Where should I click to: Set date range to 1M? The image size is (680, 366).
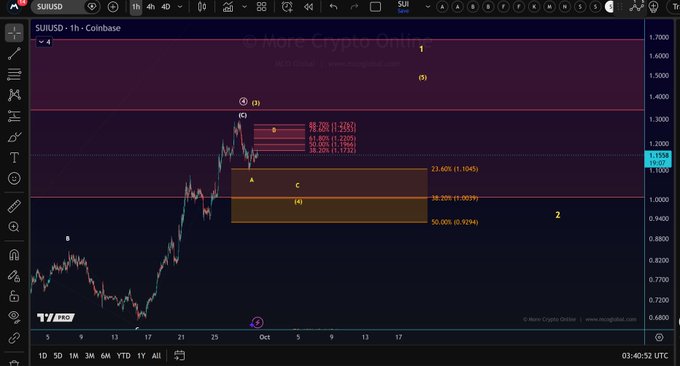[x=74, y=356]
